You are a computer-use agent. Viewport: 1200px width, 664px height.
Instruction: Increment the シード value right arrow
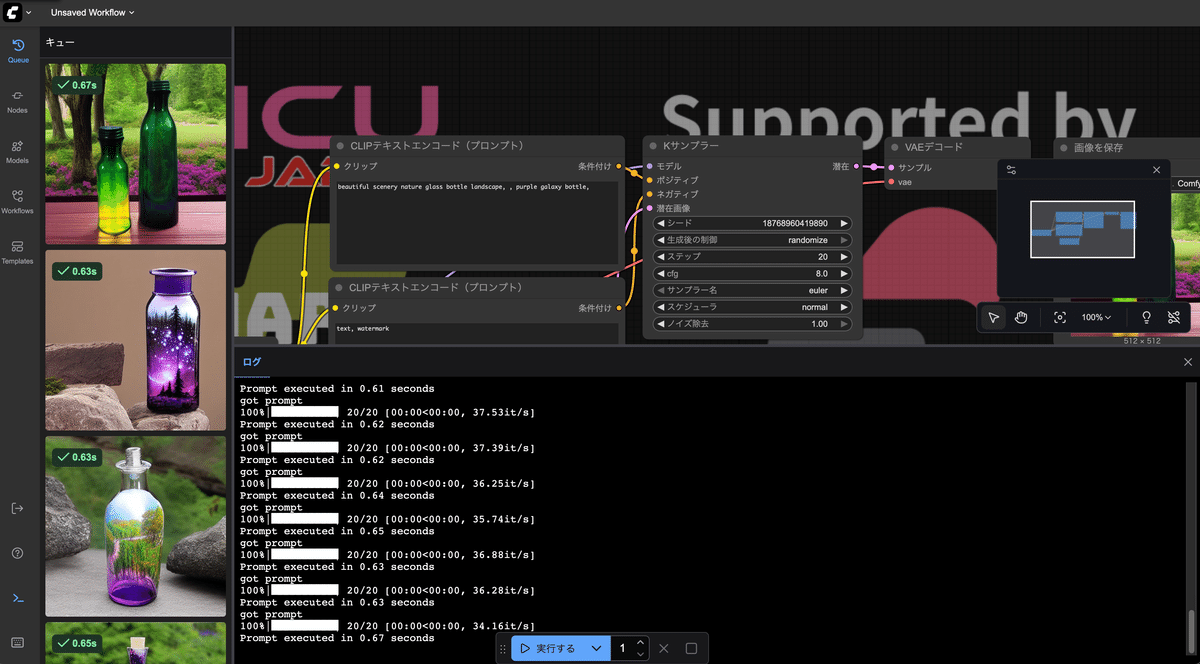pos(844,224)
